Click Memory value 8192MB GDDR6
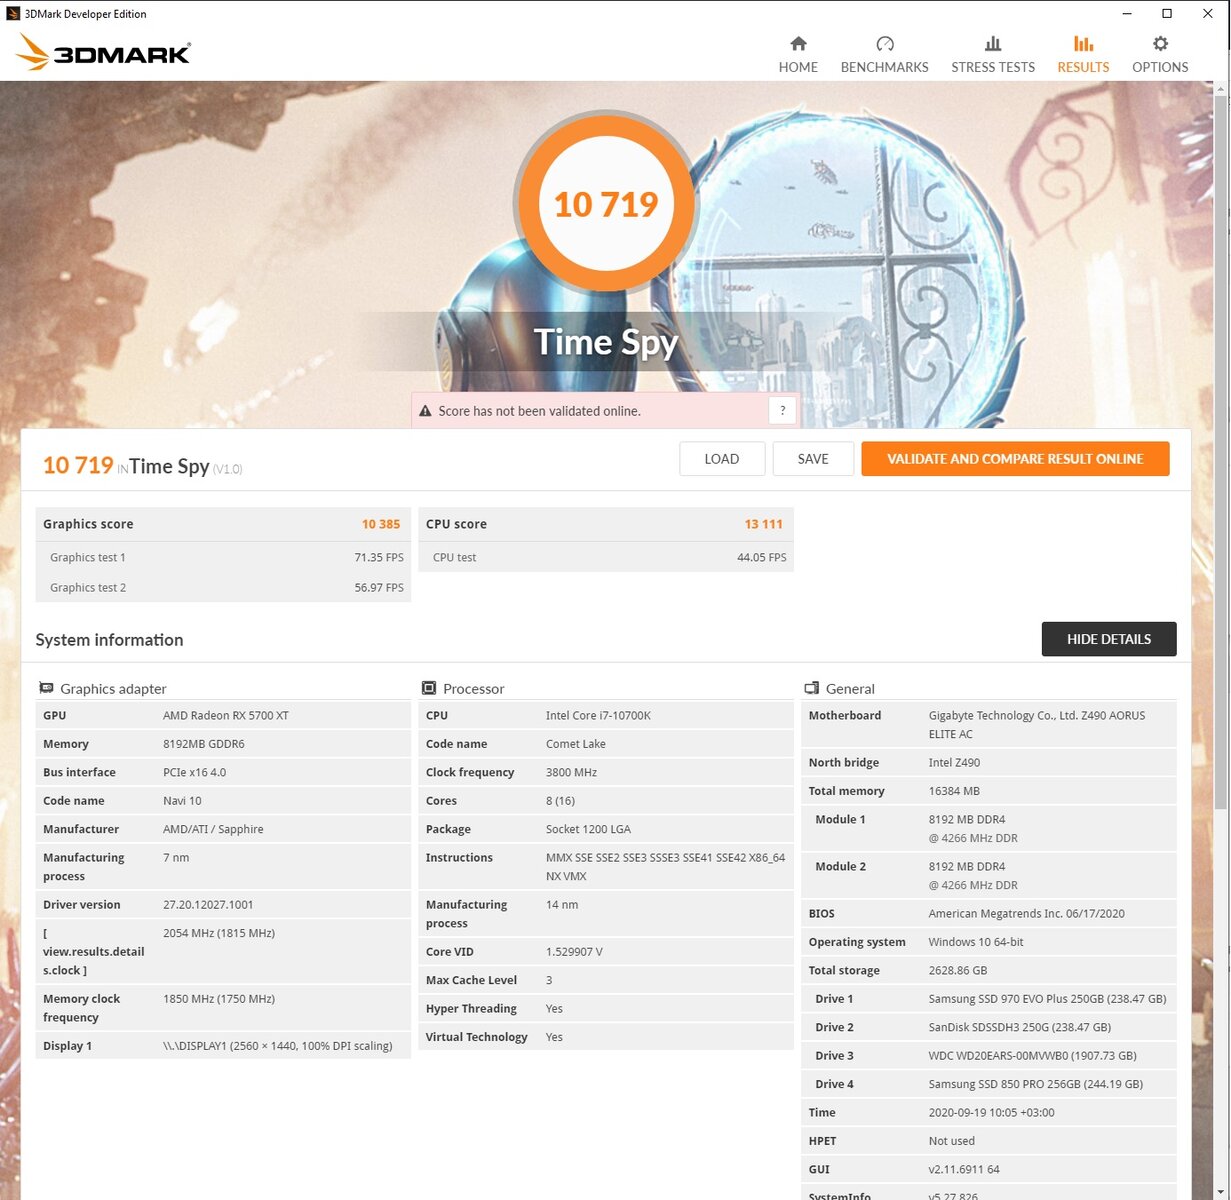Screen dimensions: 1231x1200 pyautogui.click(x=204, y=744)
